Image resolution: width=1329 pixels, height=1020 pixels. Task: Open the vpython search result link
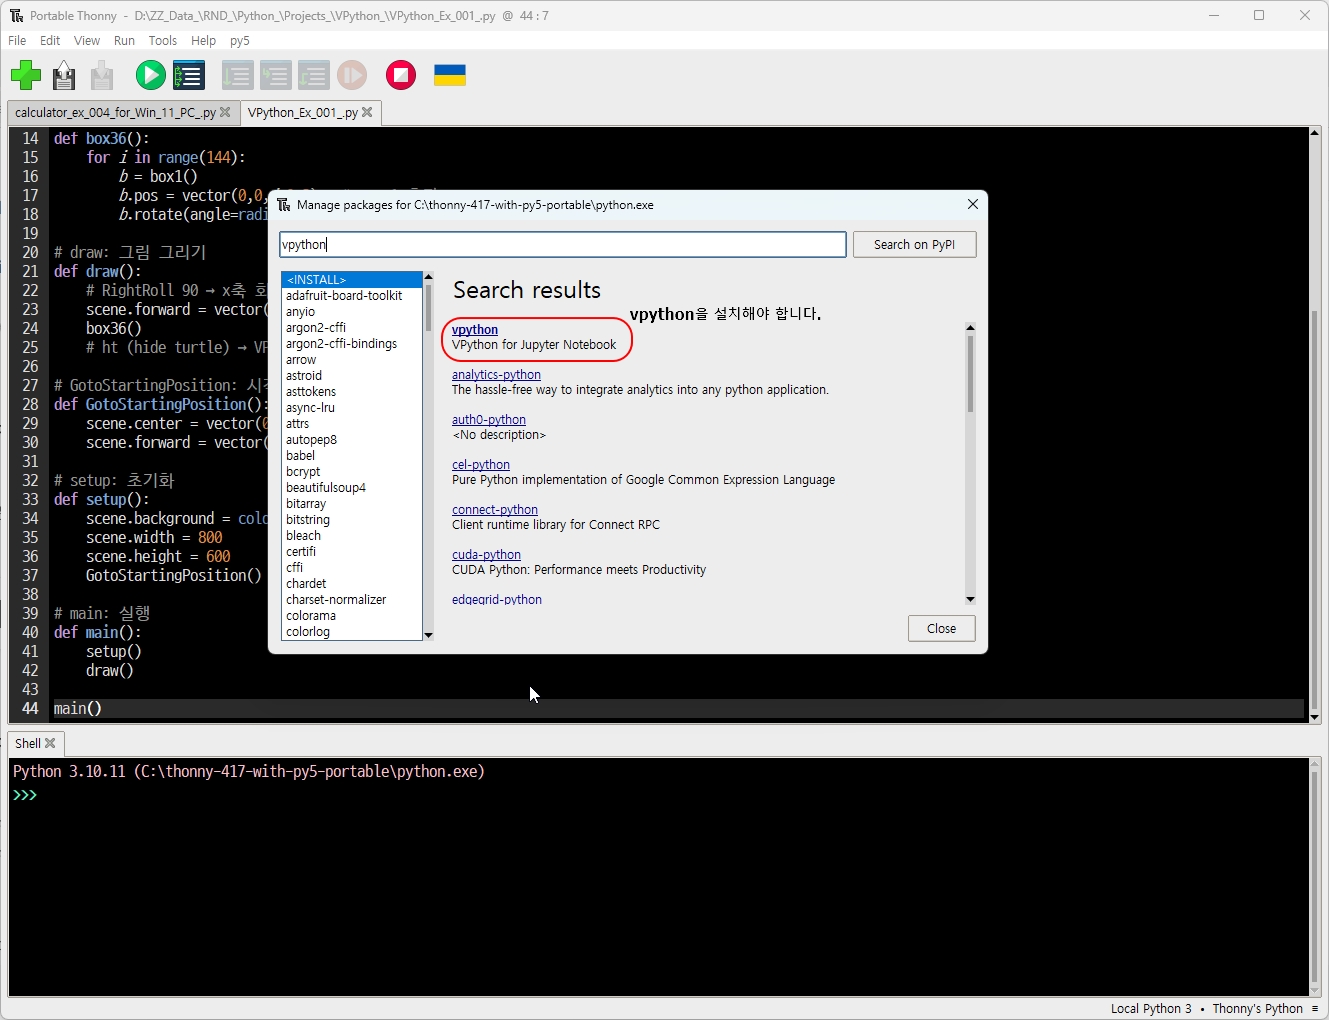coord(475,329)
